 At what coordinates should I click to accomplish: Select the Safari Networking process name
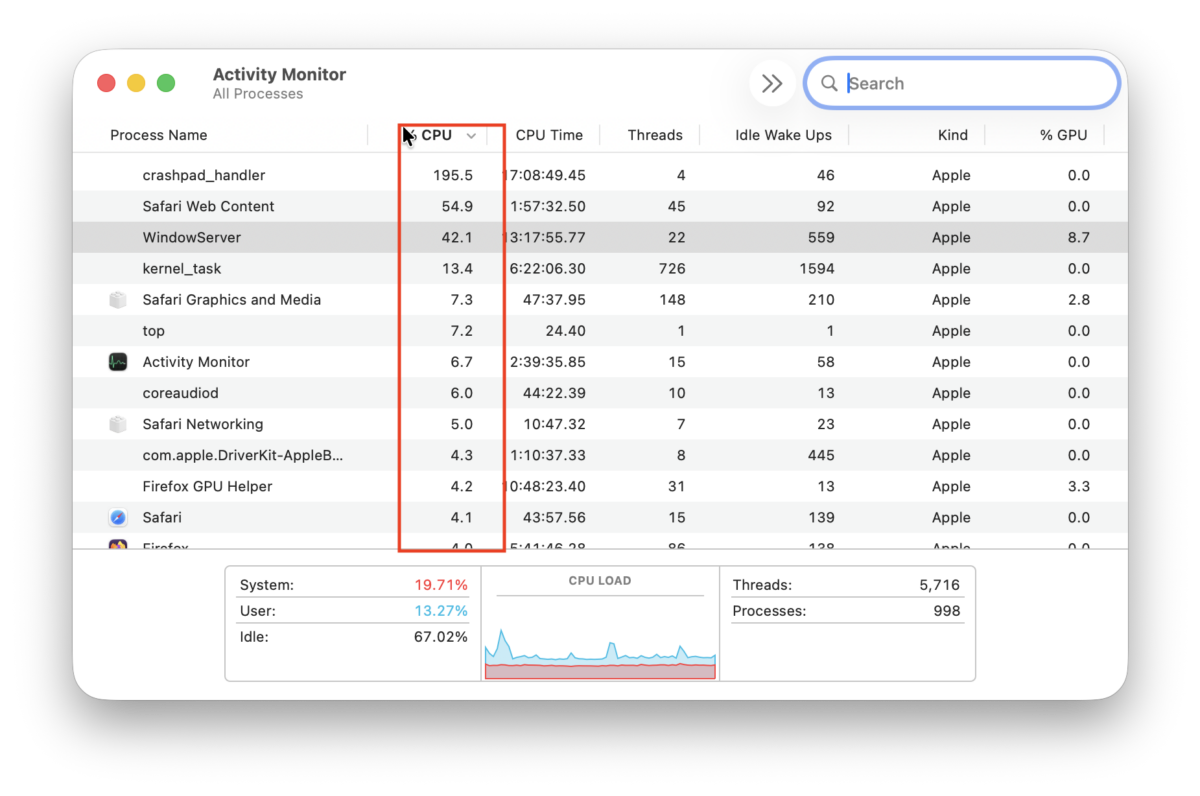203,424
